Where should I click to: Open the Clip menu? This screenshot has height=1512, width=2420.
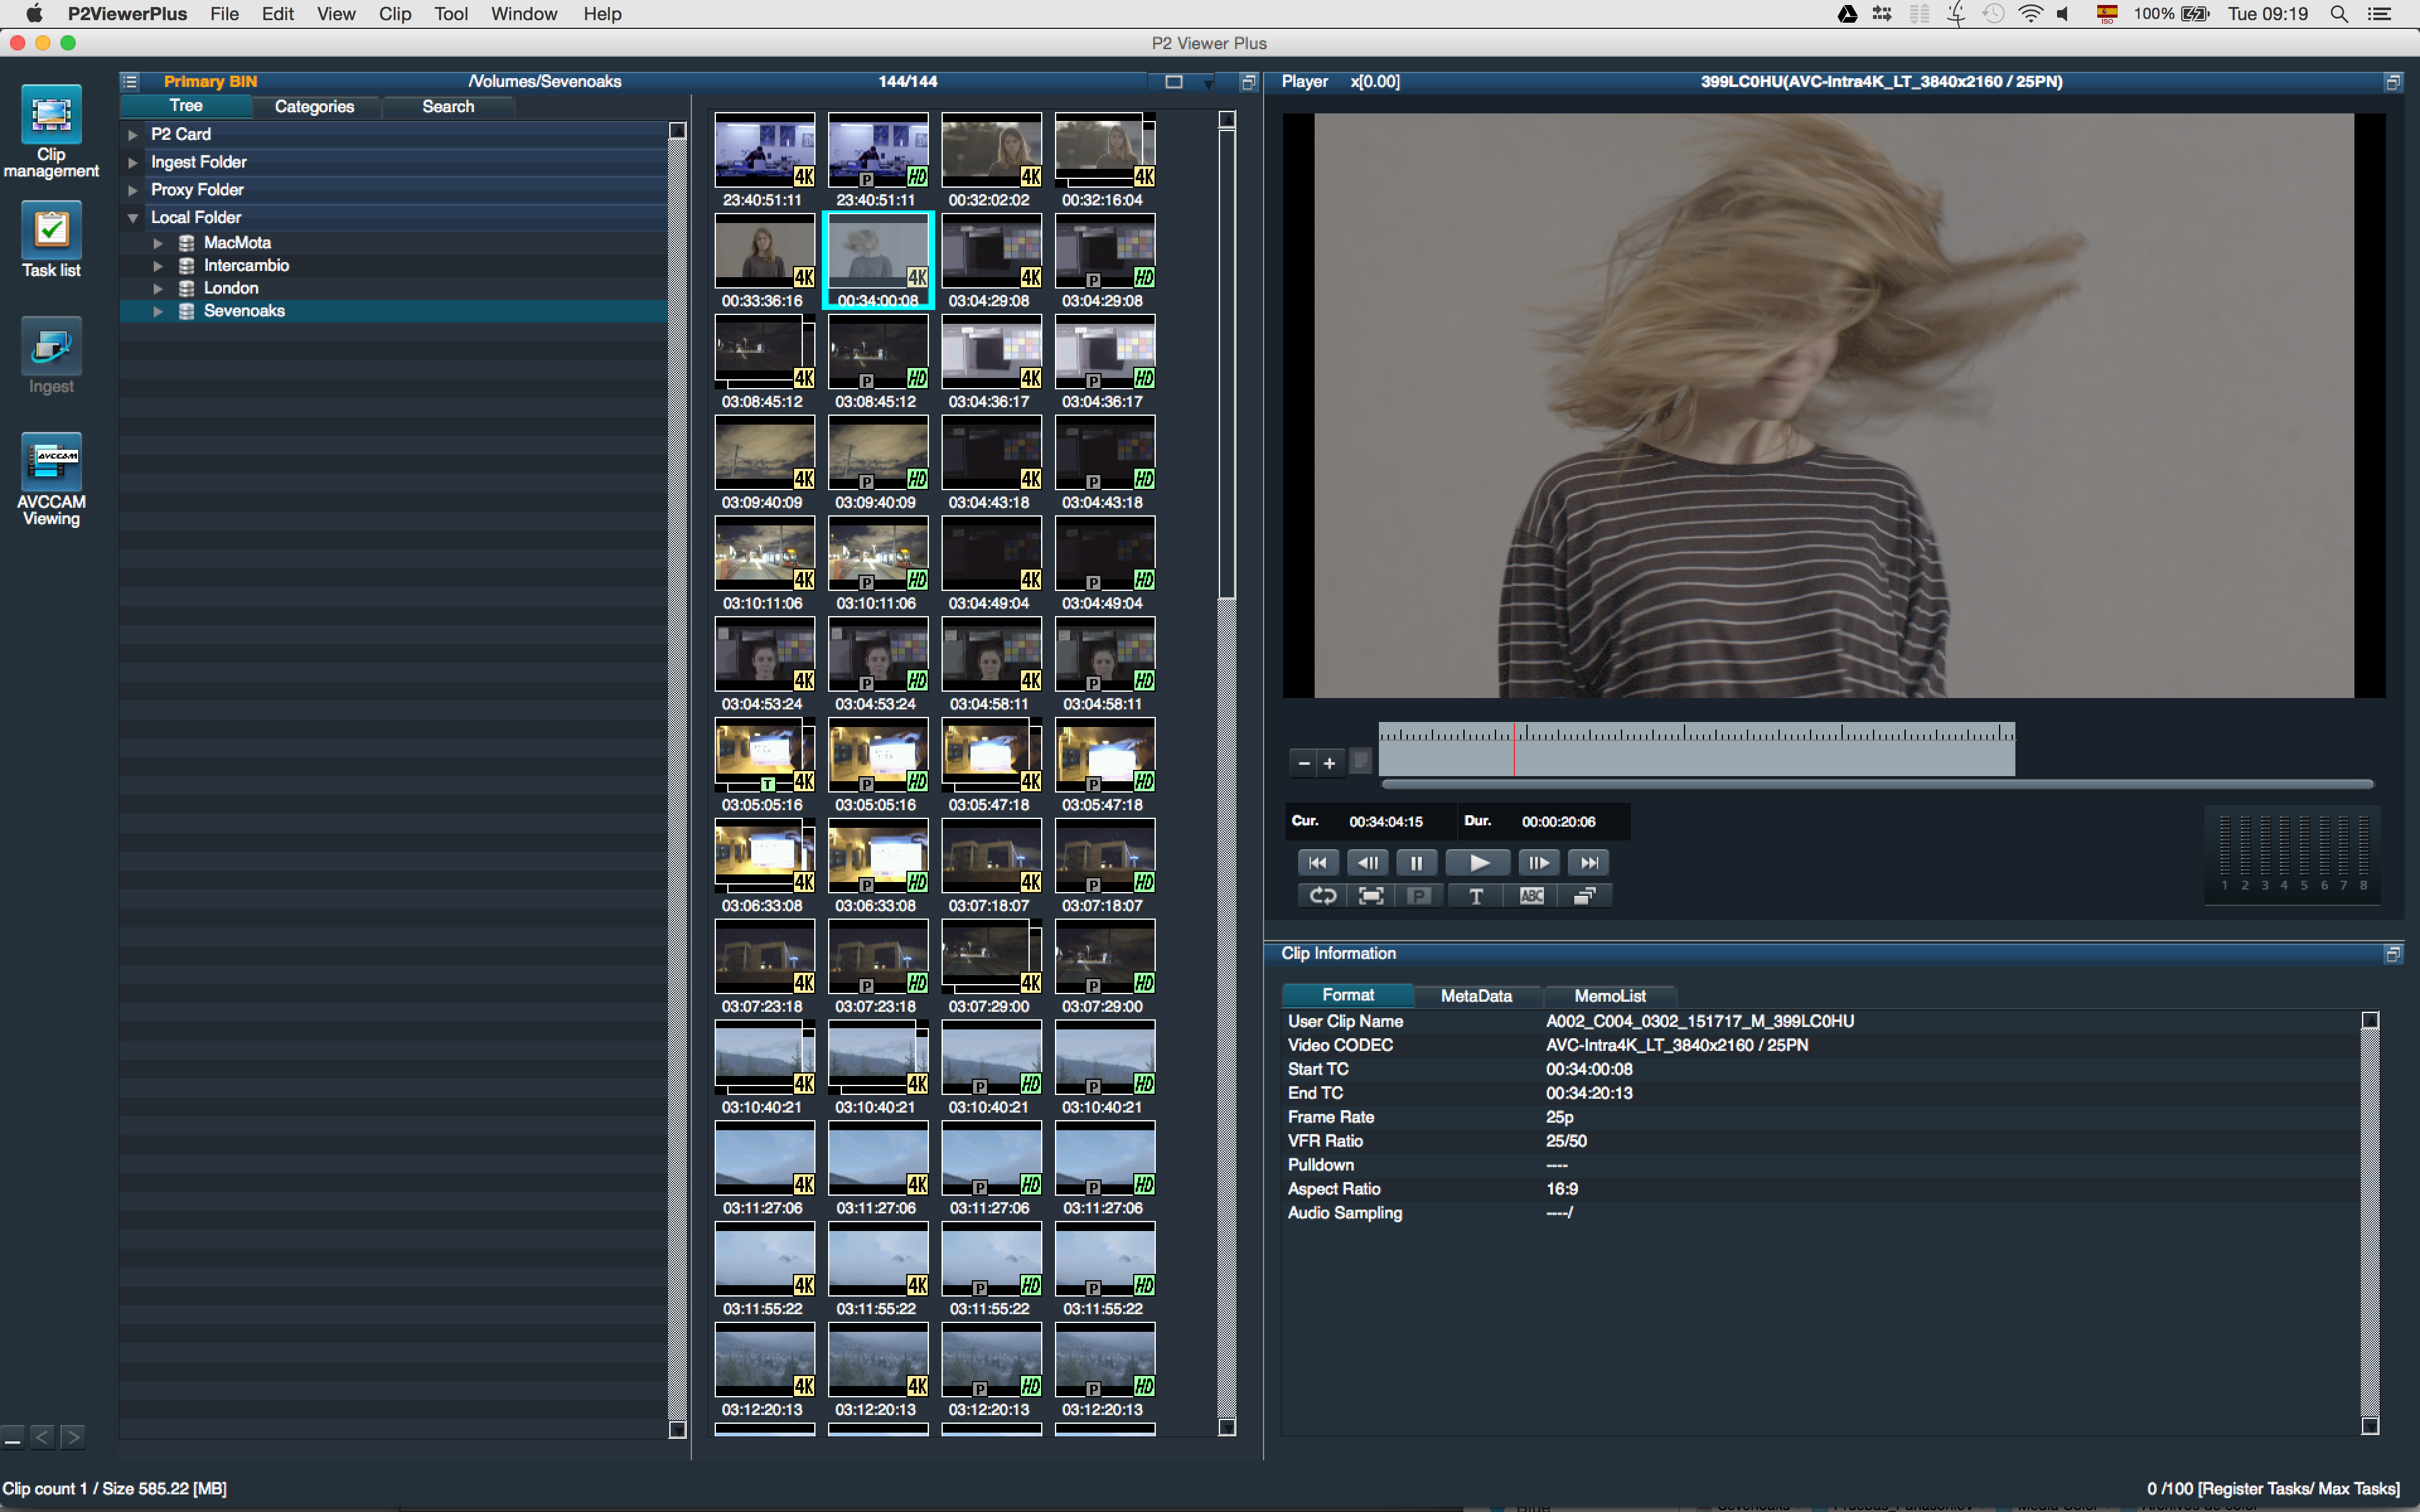(395, 14)
